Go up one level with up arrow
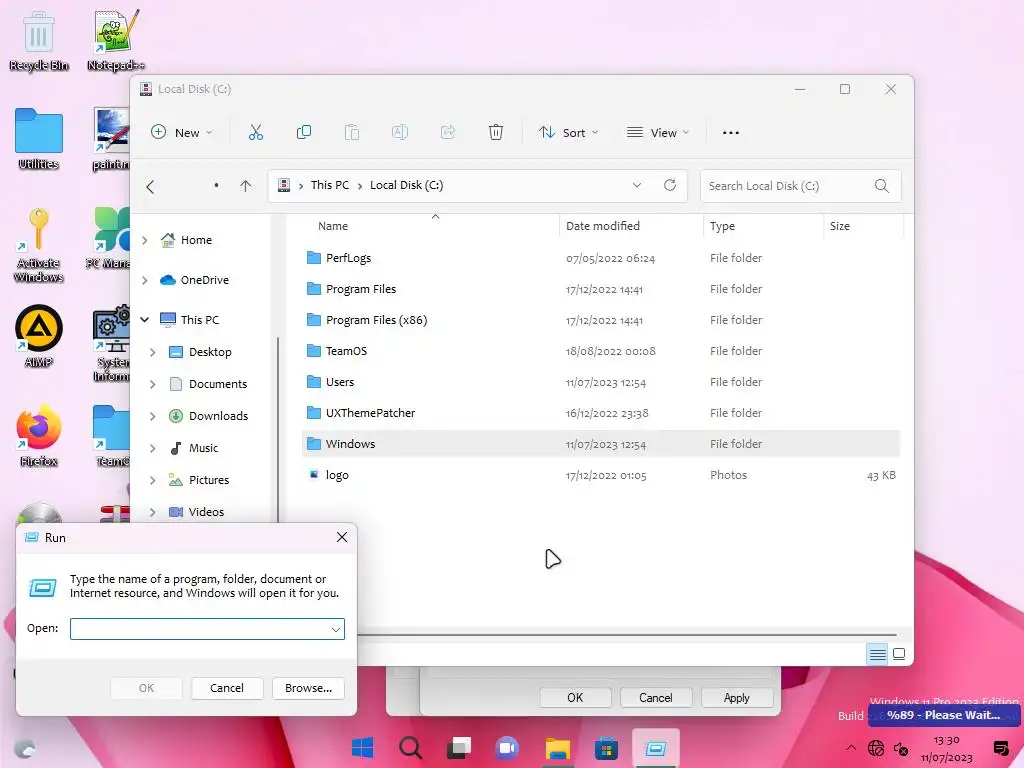 (x=246, y=186)
